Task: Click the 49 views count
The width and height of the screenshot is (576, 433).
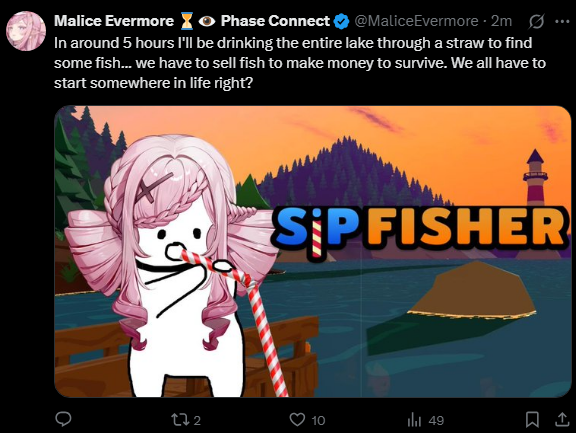Action: pos(436,420)
